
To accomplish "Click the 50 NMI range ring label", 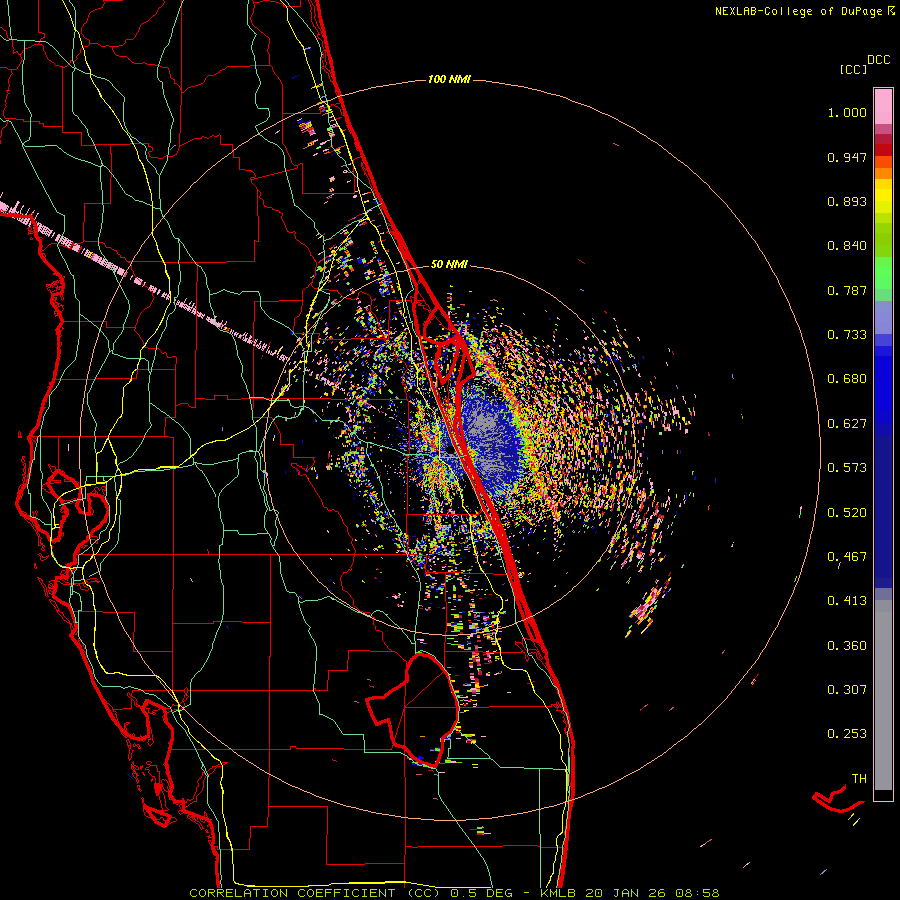I will point(449,264).
